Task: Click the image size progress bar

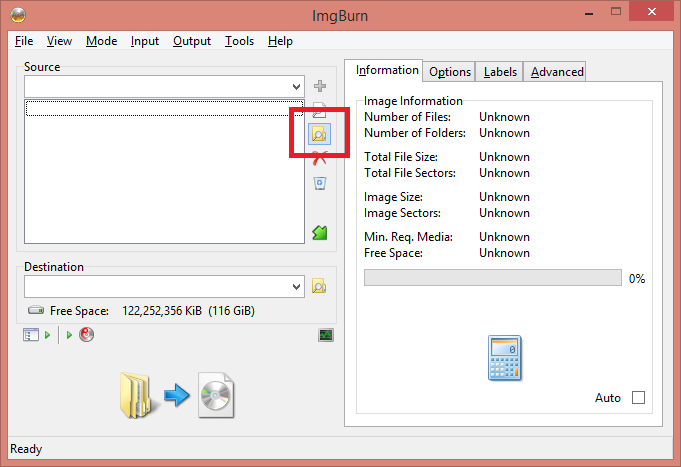Action: coord(493,278)
